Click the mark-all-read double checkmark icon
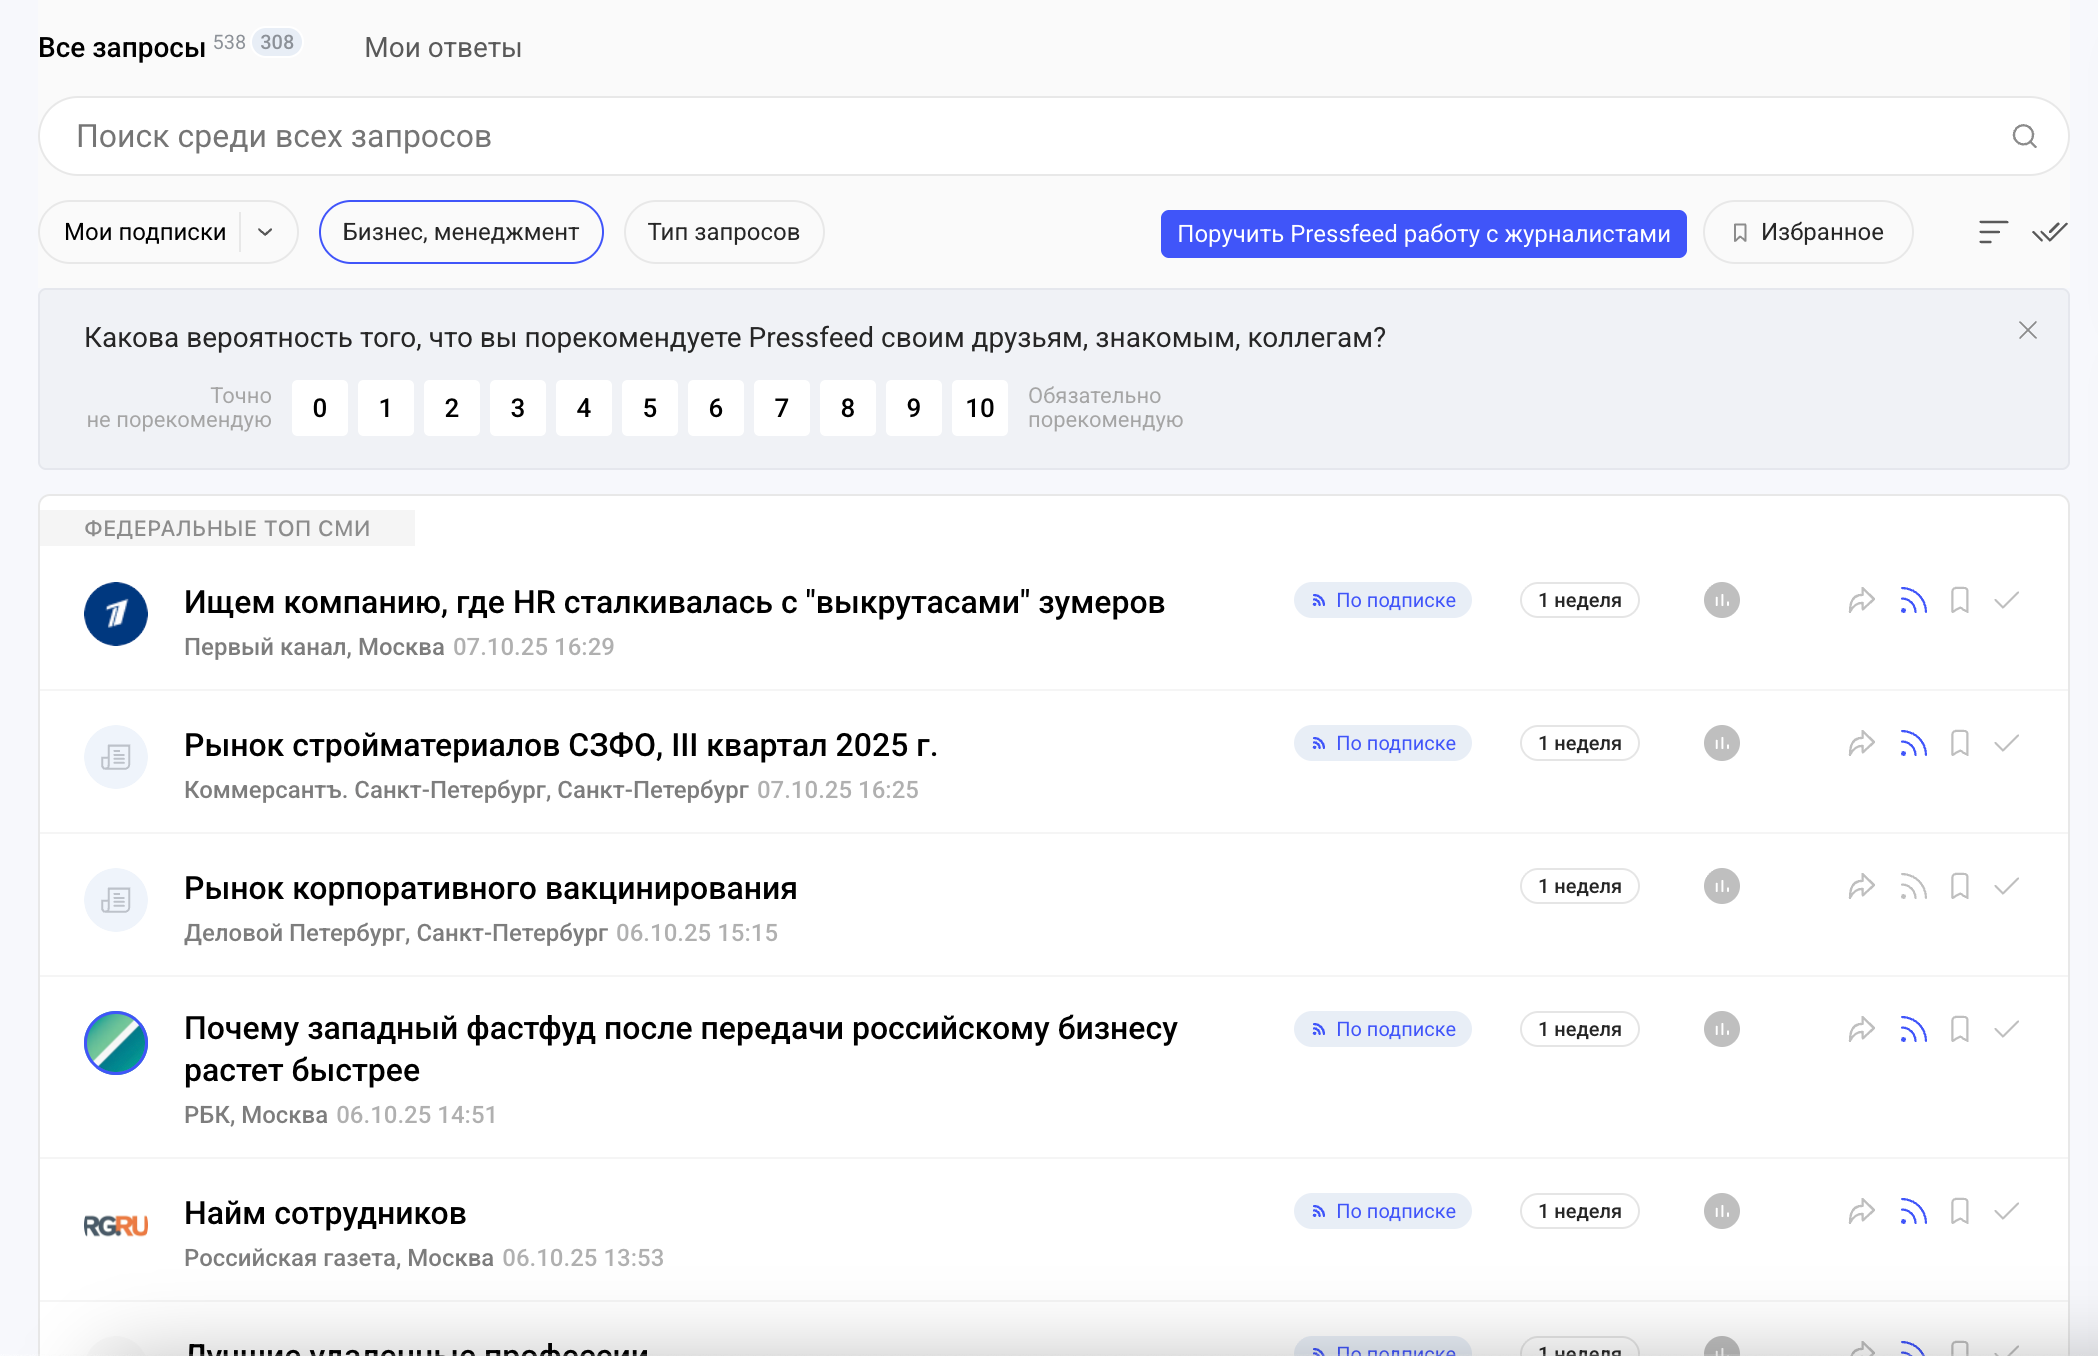 [x=2049, y=232]
